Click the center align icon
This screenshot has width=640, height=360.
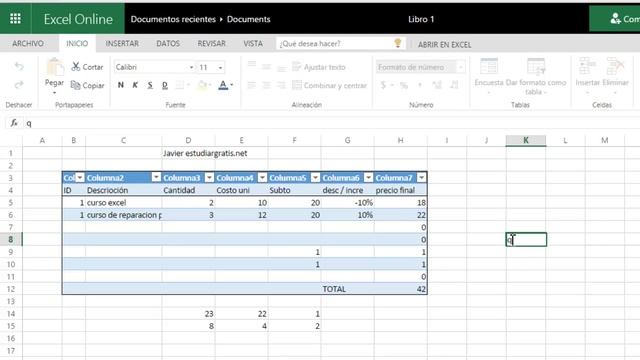(x=266, y=85)
